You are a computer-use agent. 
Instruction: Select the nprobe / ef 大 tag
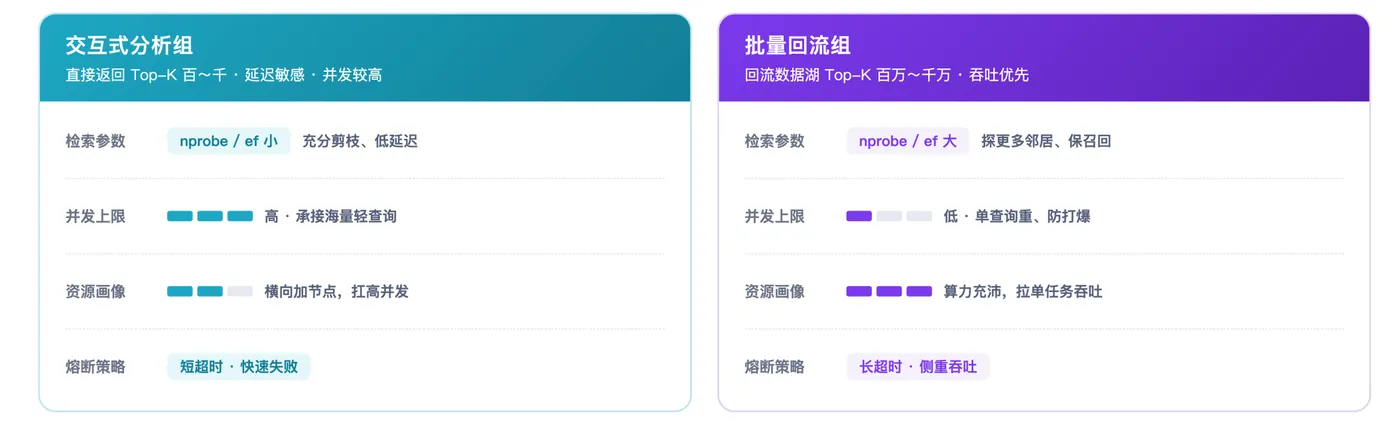pos(908,141)
